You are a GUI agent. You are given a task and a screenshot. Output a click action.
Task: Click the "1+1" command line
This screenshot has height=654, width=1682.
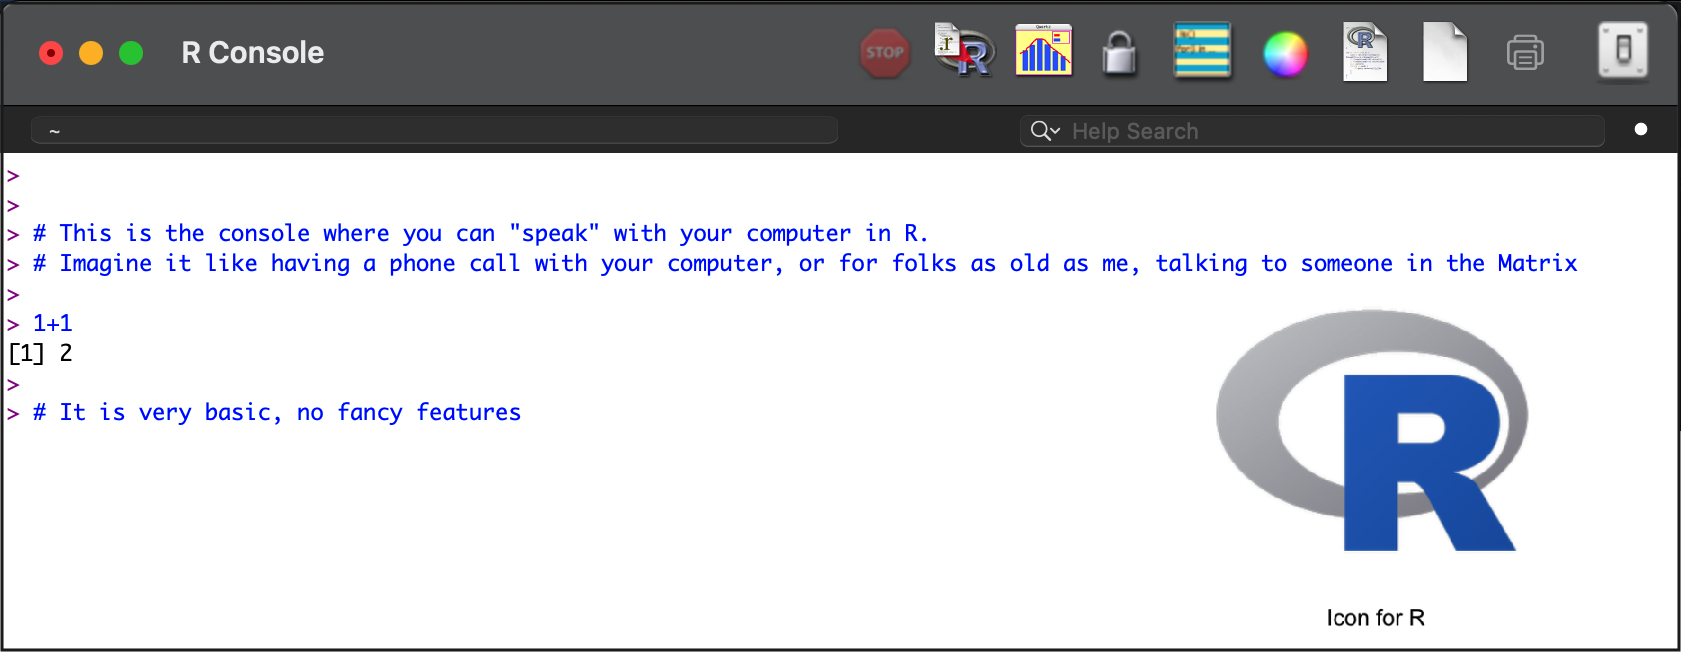pos(53,324)
